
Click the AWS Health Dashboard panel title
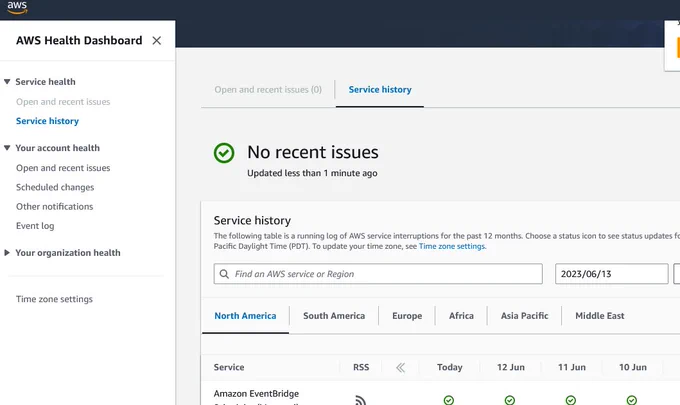(79, 40)
